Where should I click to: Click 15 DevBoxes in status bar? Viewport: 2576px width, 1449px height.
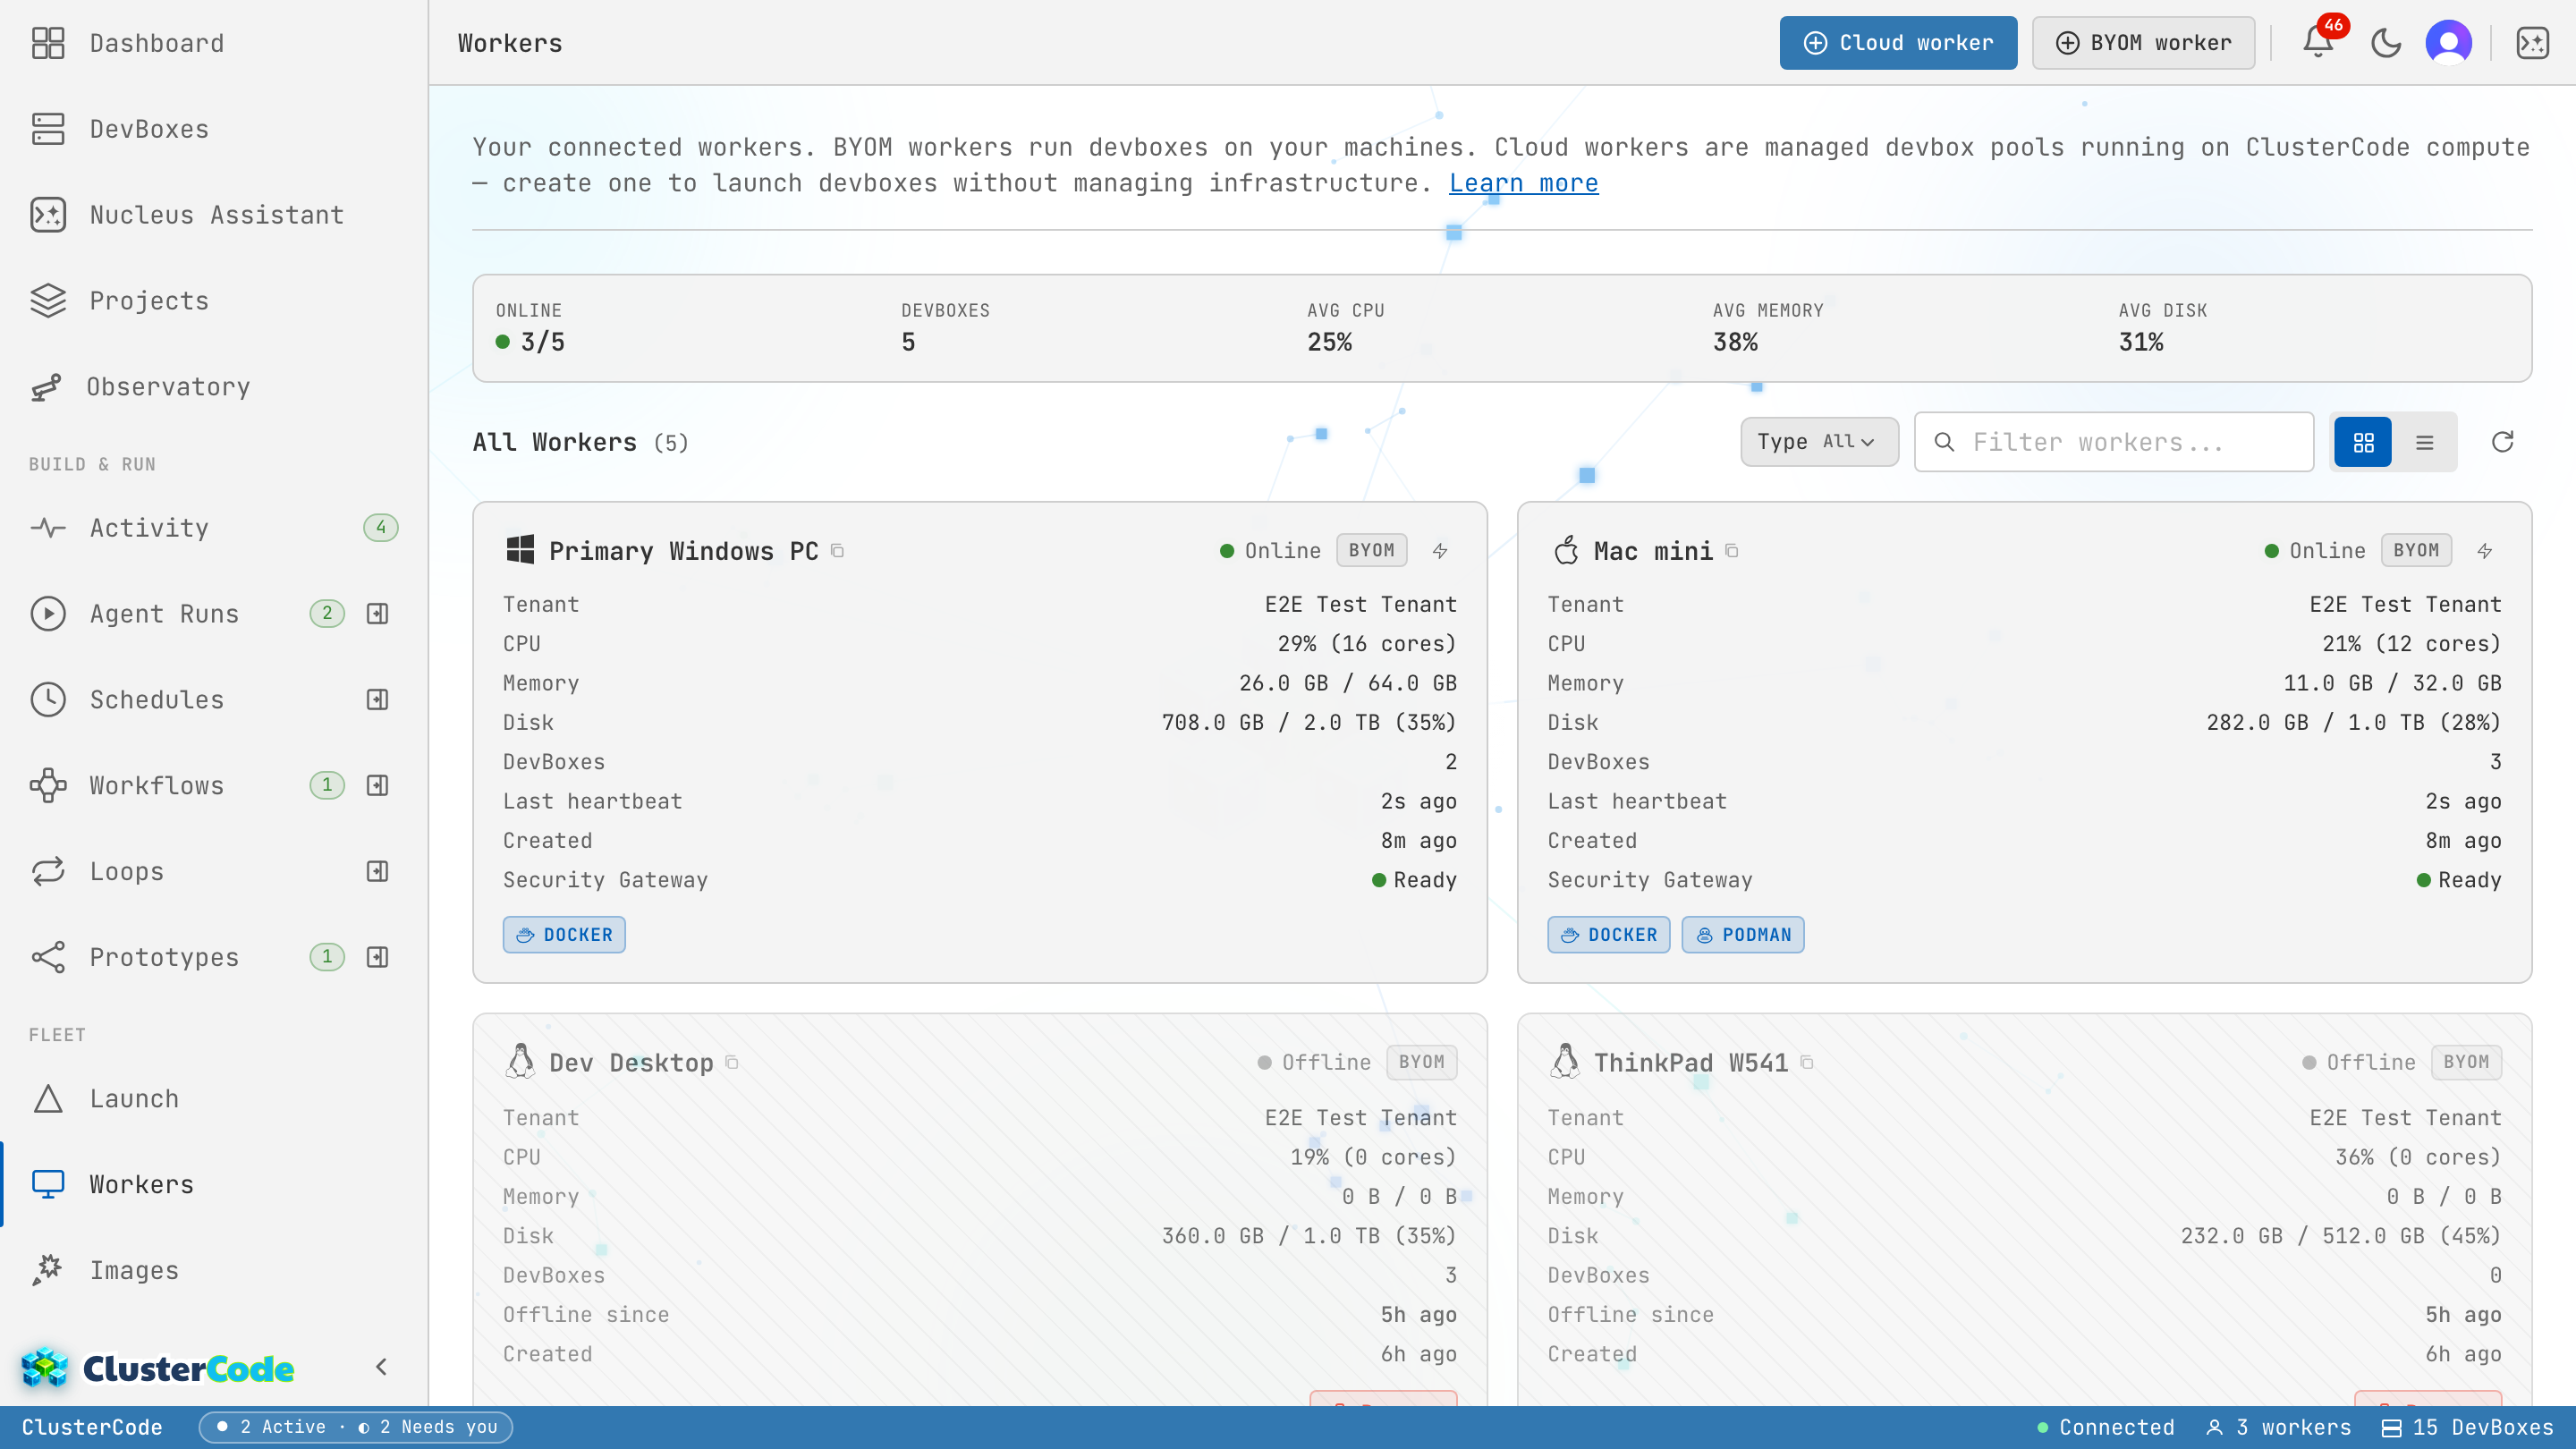click(x=2467, y=1427)
